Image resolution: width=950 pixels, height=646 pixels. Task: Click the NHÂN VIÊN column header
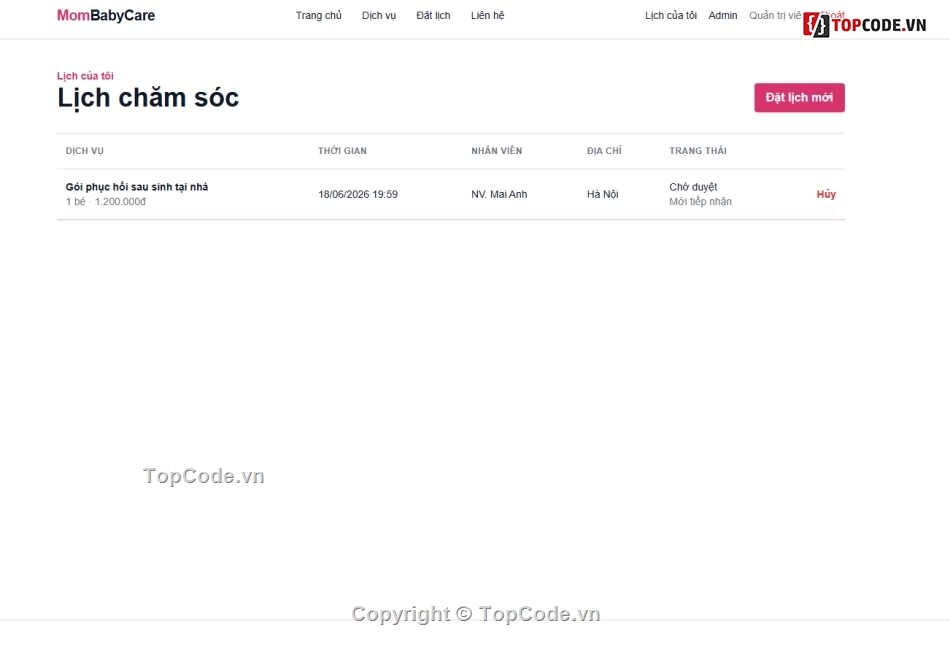[497, 151]
